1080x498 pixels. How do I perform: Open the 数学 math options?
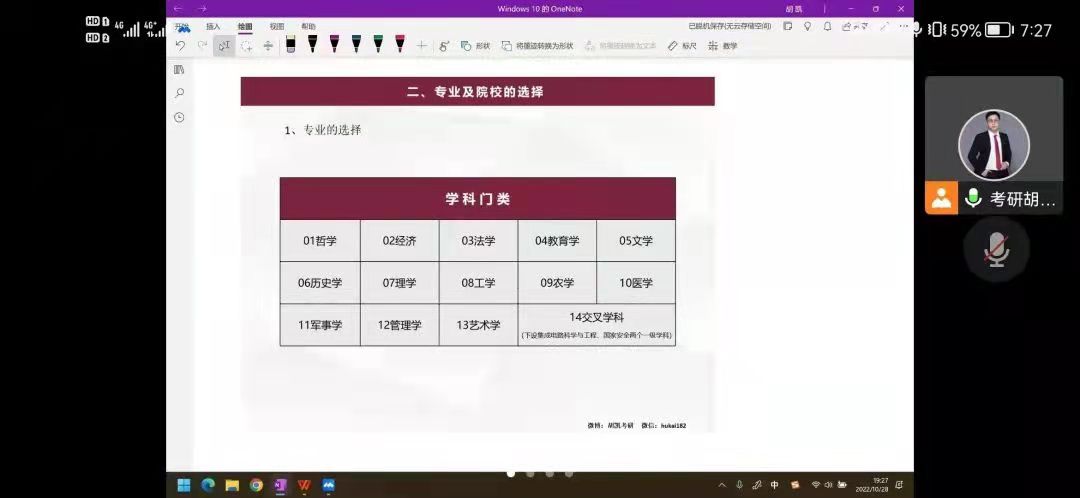point(723,46)
